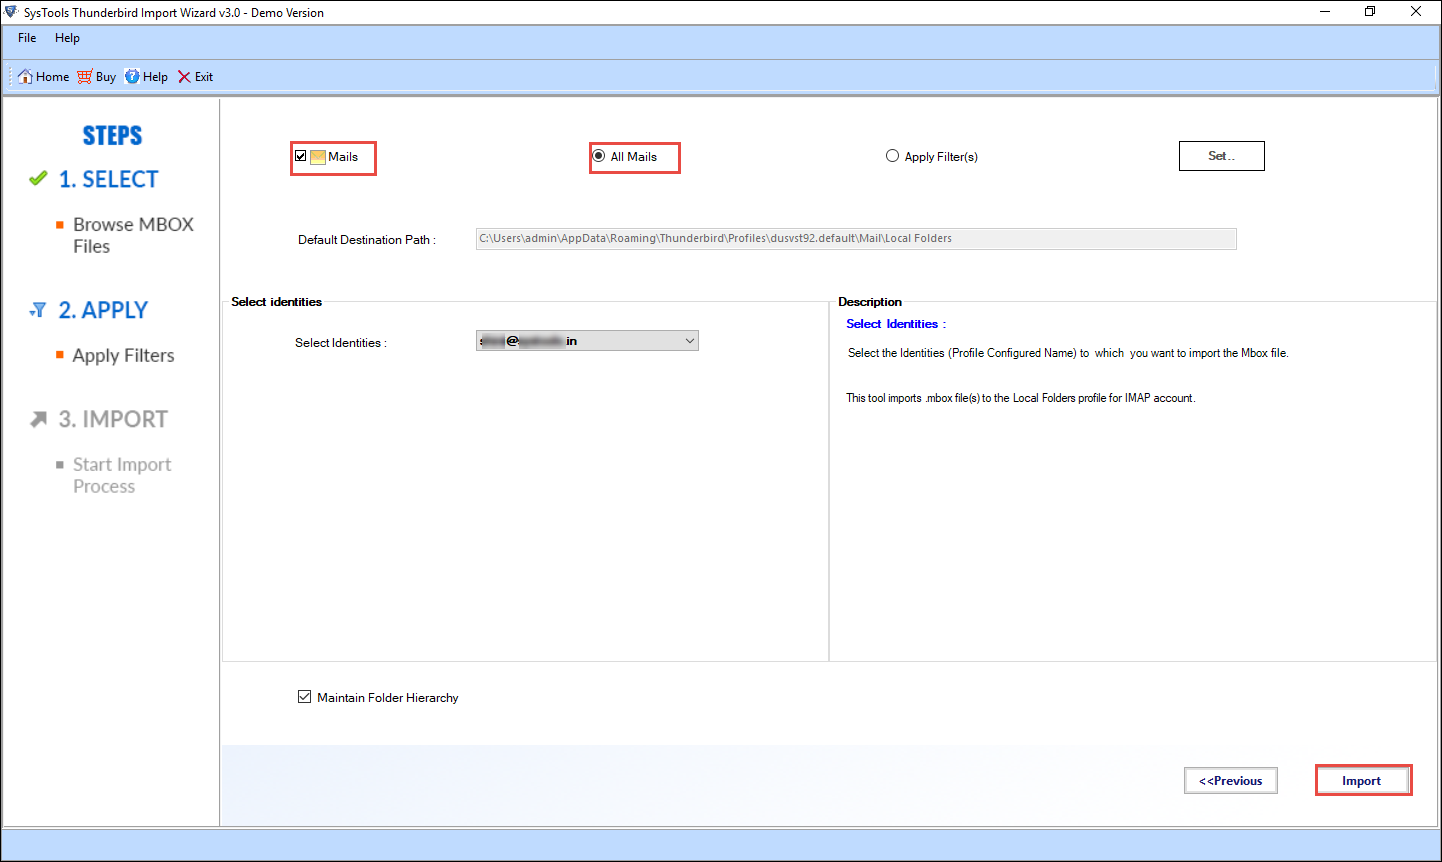Click the 3. IMPORT step heading
The image size is (1442, 862).
(x=113, y=419)
